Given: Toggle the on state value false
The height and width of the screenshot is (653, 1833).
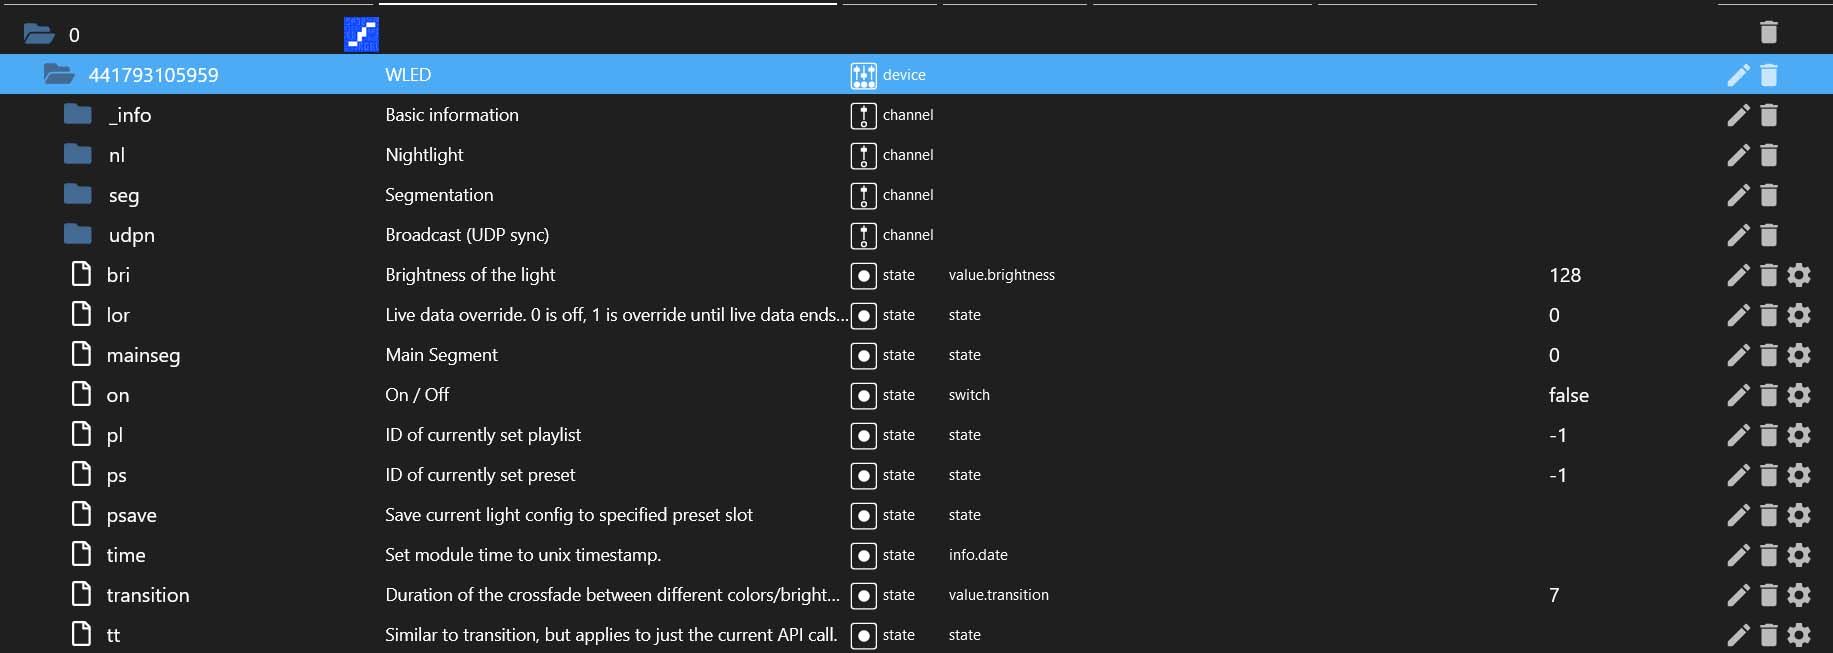Looking at the screenshot, I should pyautogui.click(x=1568, y=395).
